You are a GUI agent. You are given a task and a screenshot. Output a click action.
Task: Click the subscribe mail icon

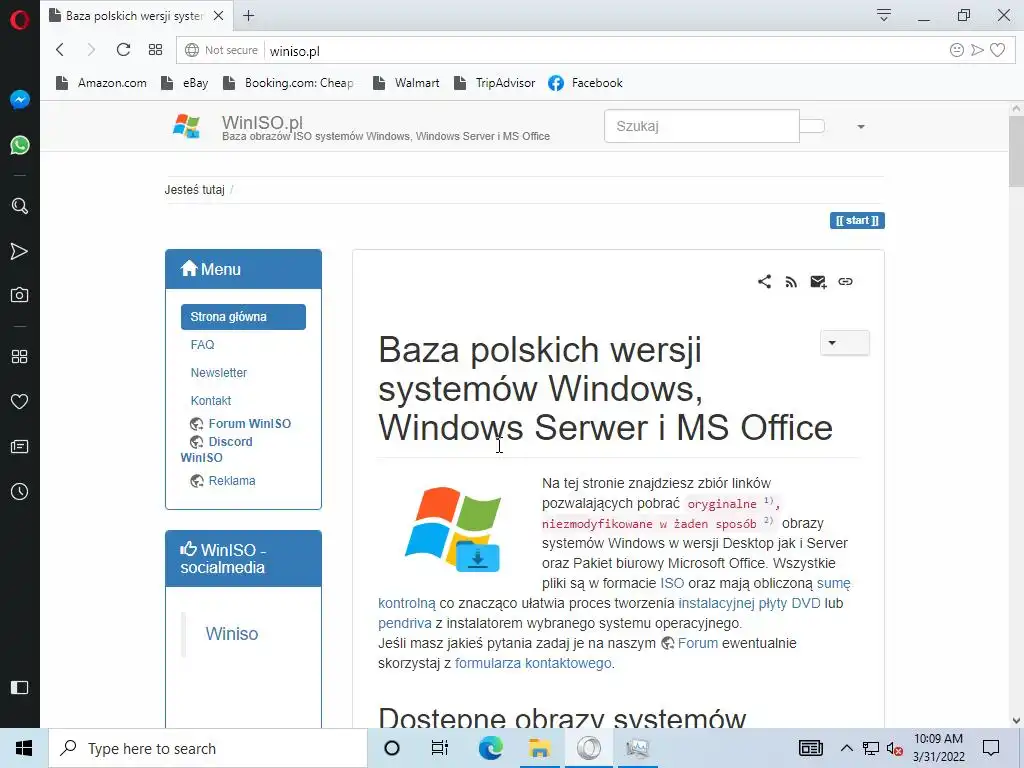tap(818, 281)
